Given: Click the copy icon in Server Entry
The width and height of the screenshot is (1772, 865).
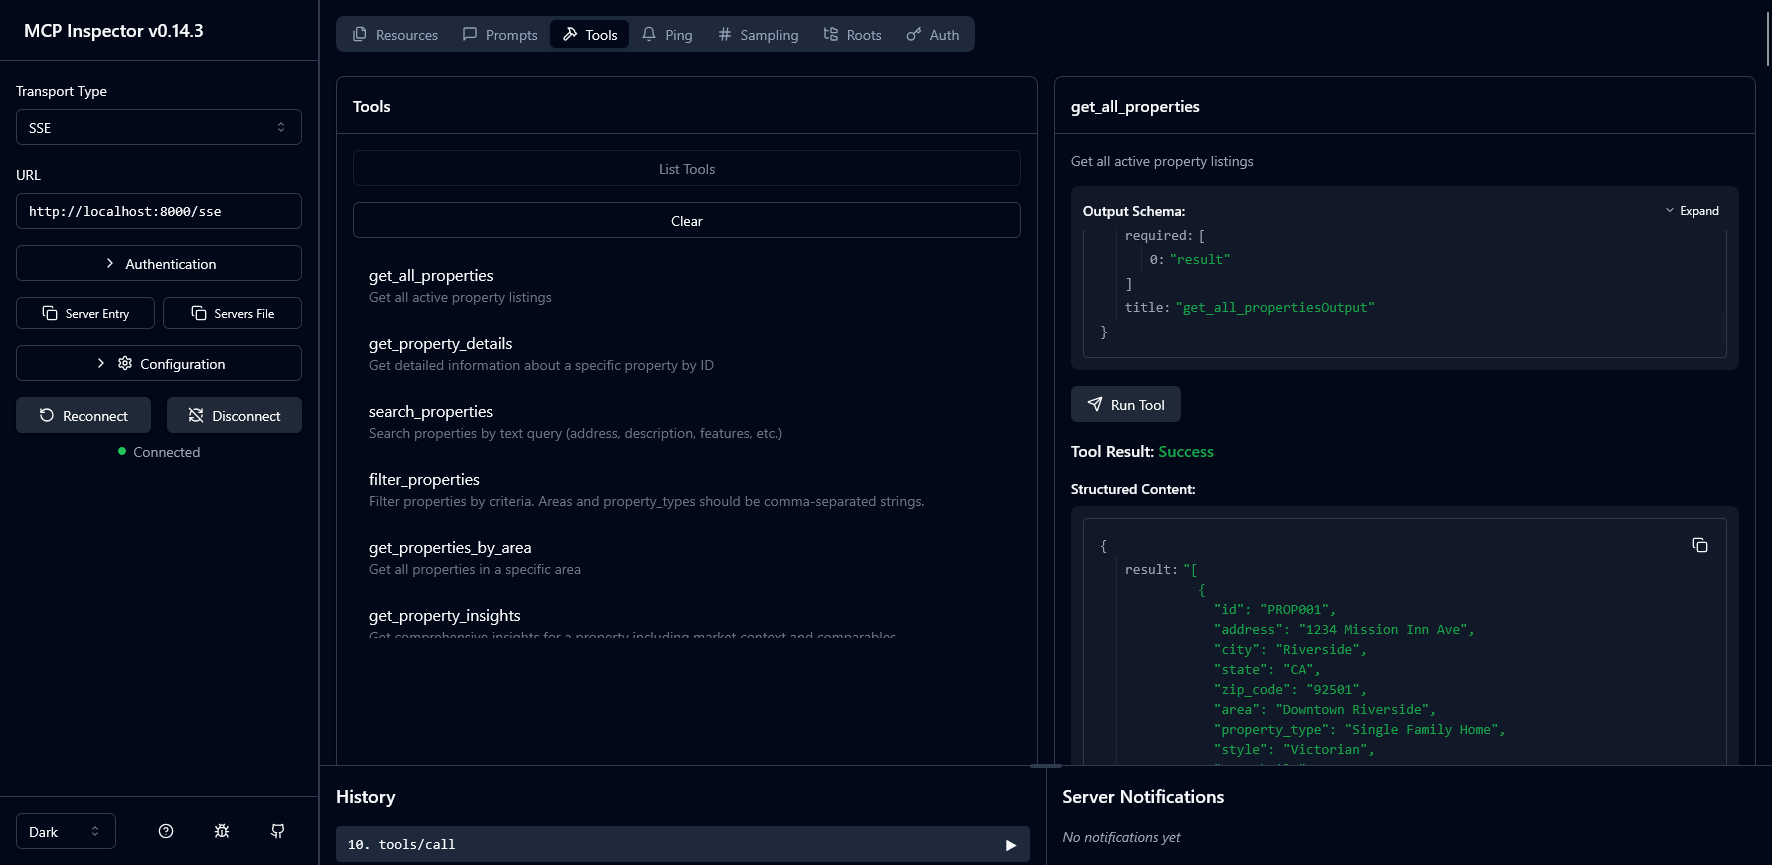Looking at the screenshot, I should pos(50,313).
